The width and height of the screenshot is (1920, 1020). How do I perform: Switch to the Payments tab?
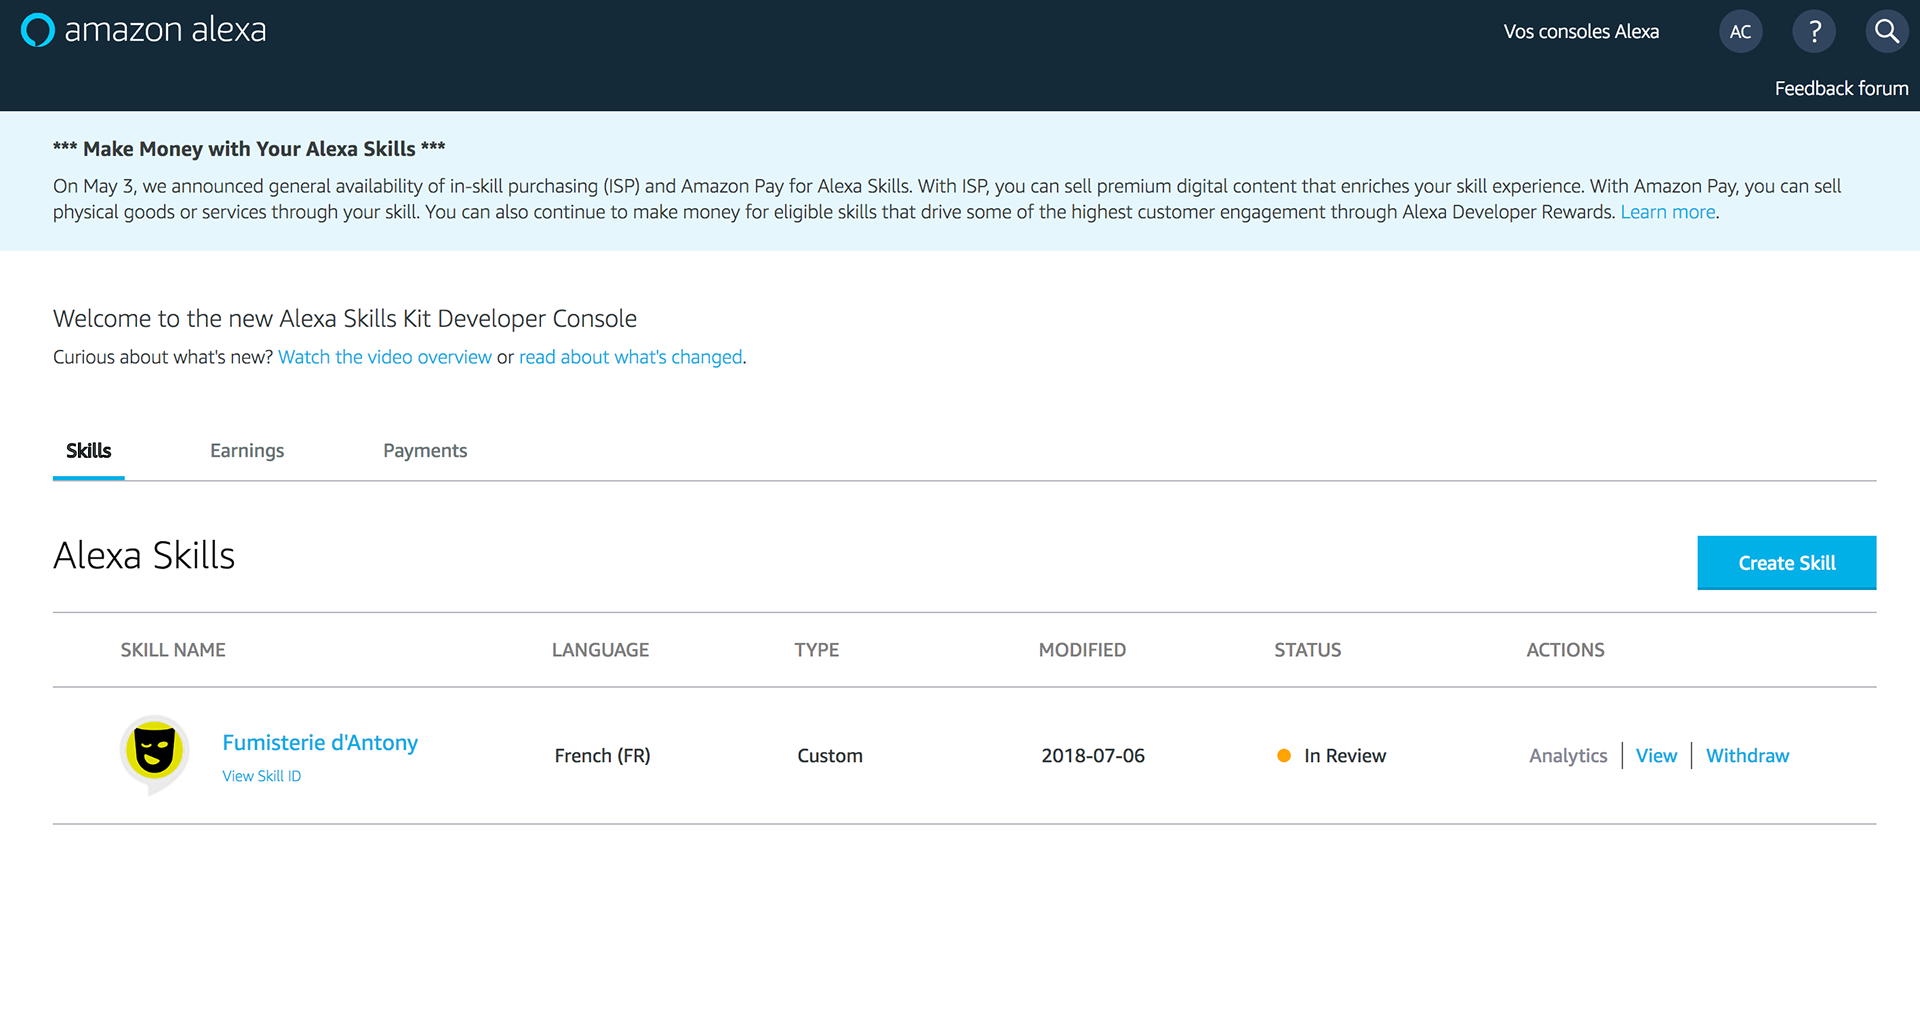click(x=425, y=451)
